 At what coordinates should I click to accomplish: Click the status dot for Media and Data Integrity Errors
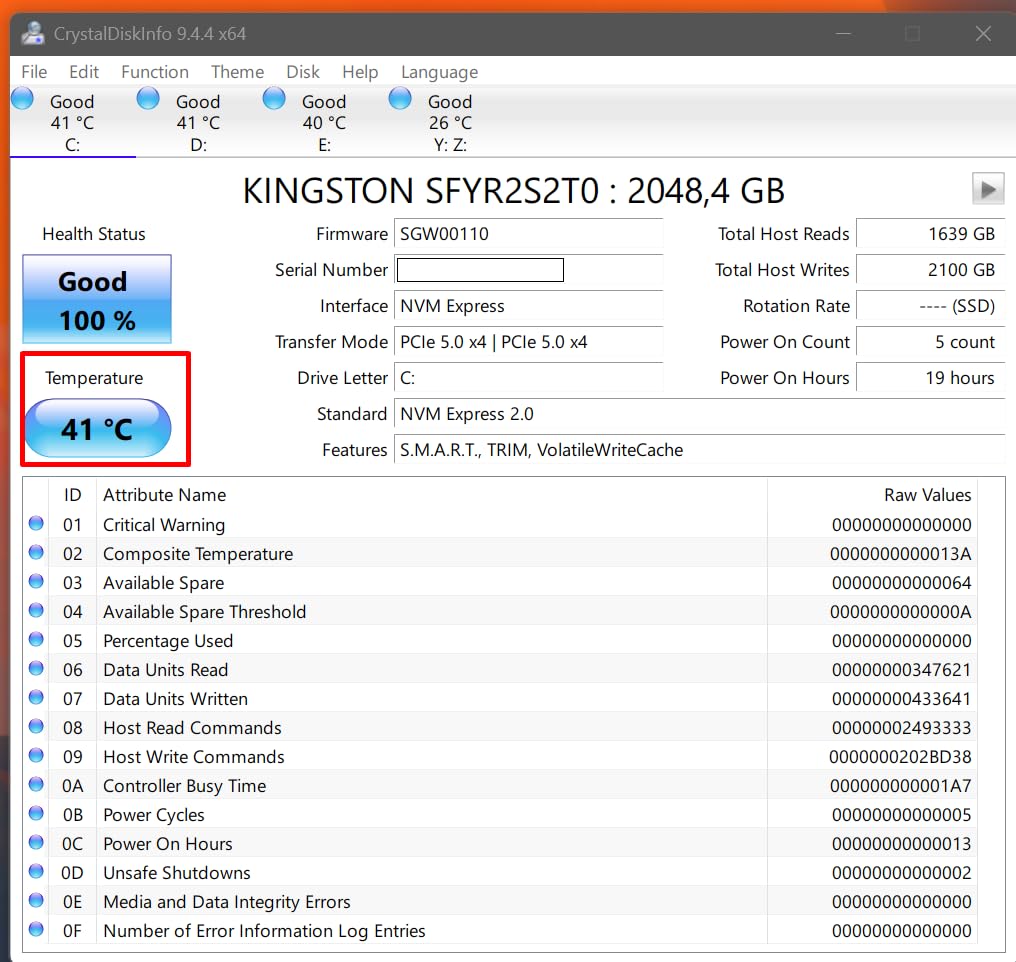[x=36, y=900]
